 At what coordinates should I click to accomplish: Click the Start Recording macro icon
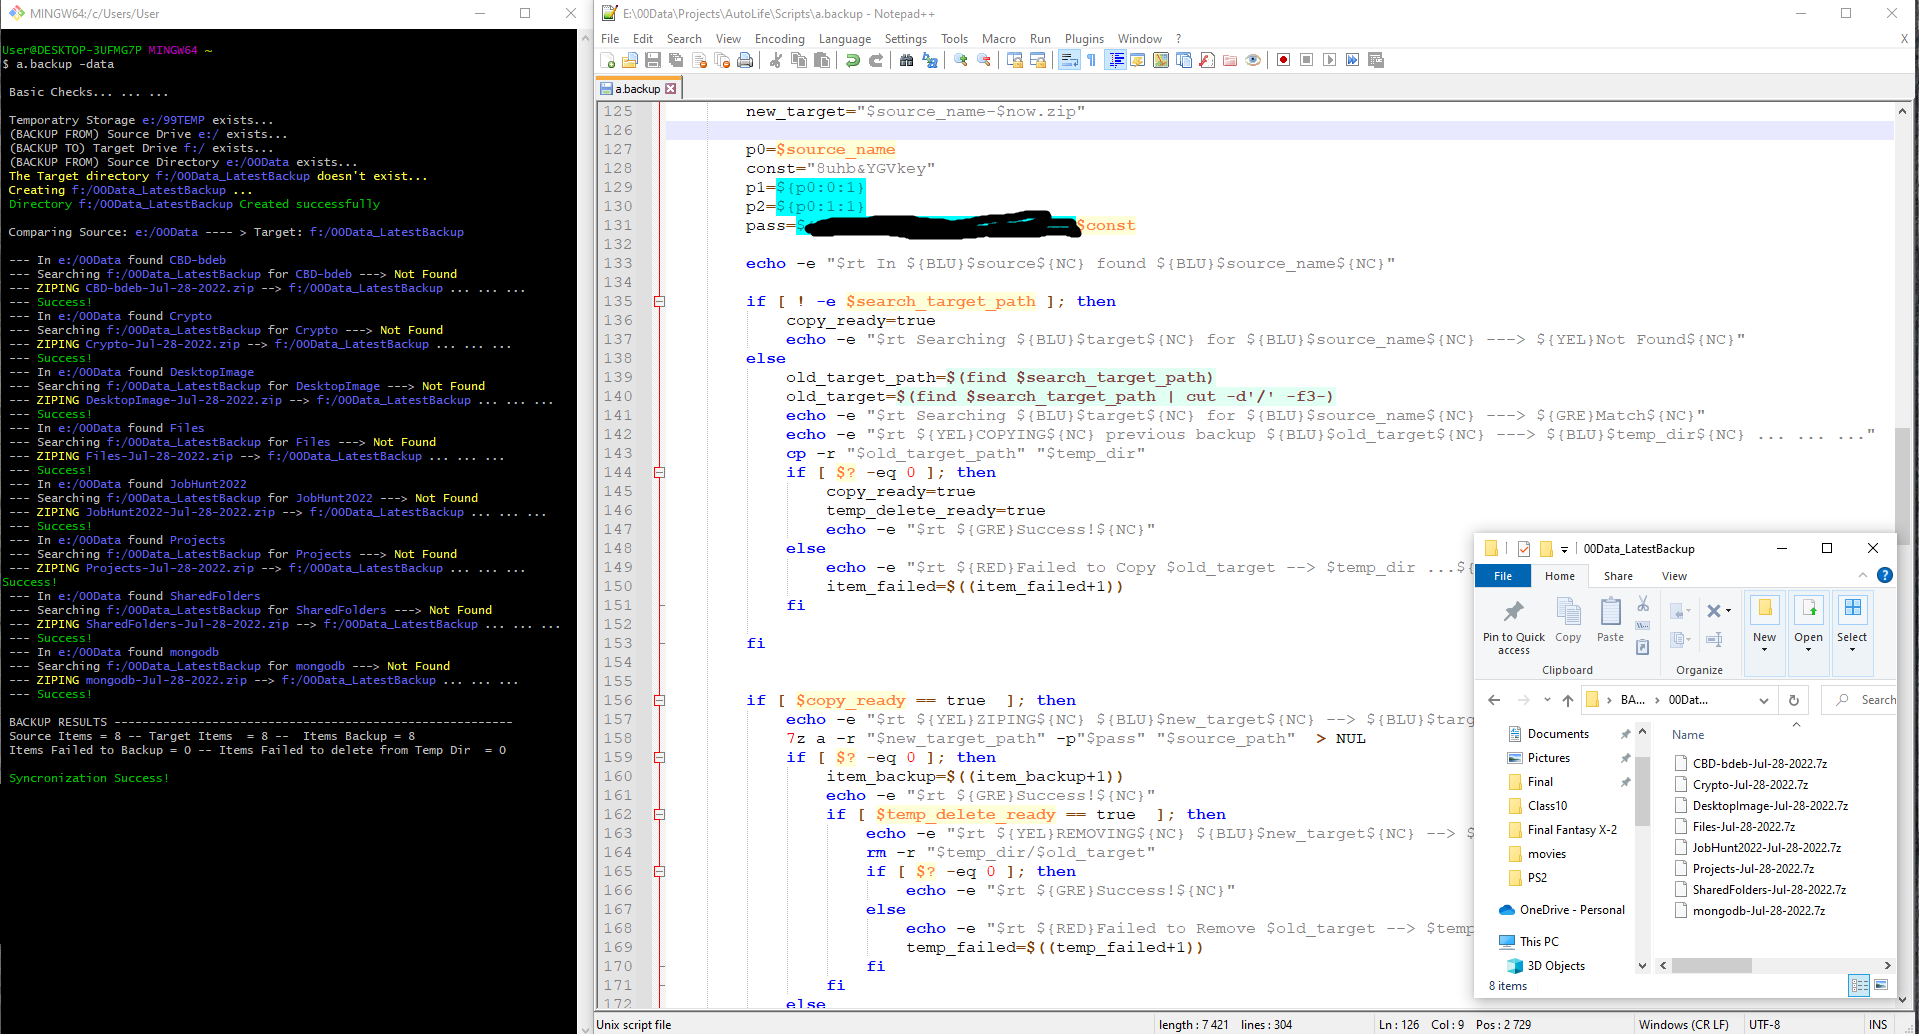click(1283, 60)
